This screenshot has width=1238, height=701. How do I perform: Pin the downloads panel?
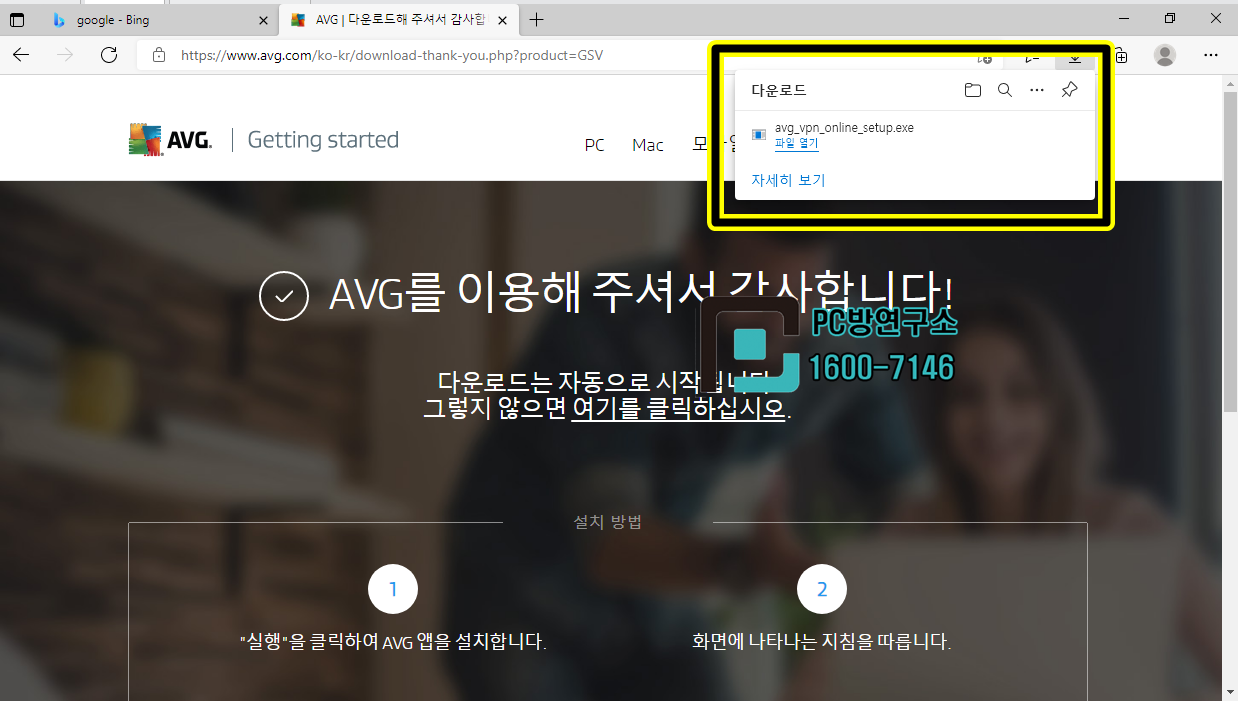click(x=1069, y=90)
